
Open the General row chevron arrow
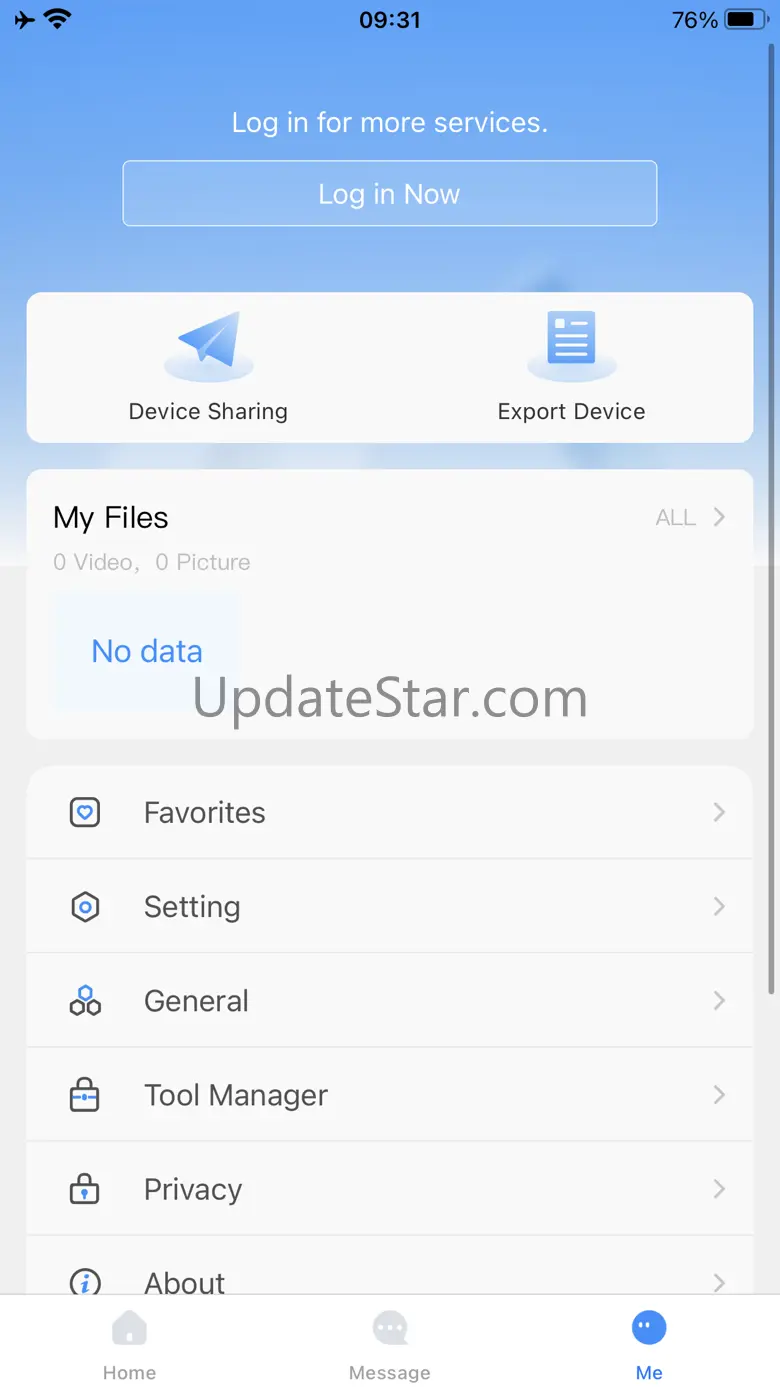[x=719, y=1001]
